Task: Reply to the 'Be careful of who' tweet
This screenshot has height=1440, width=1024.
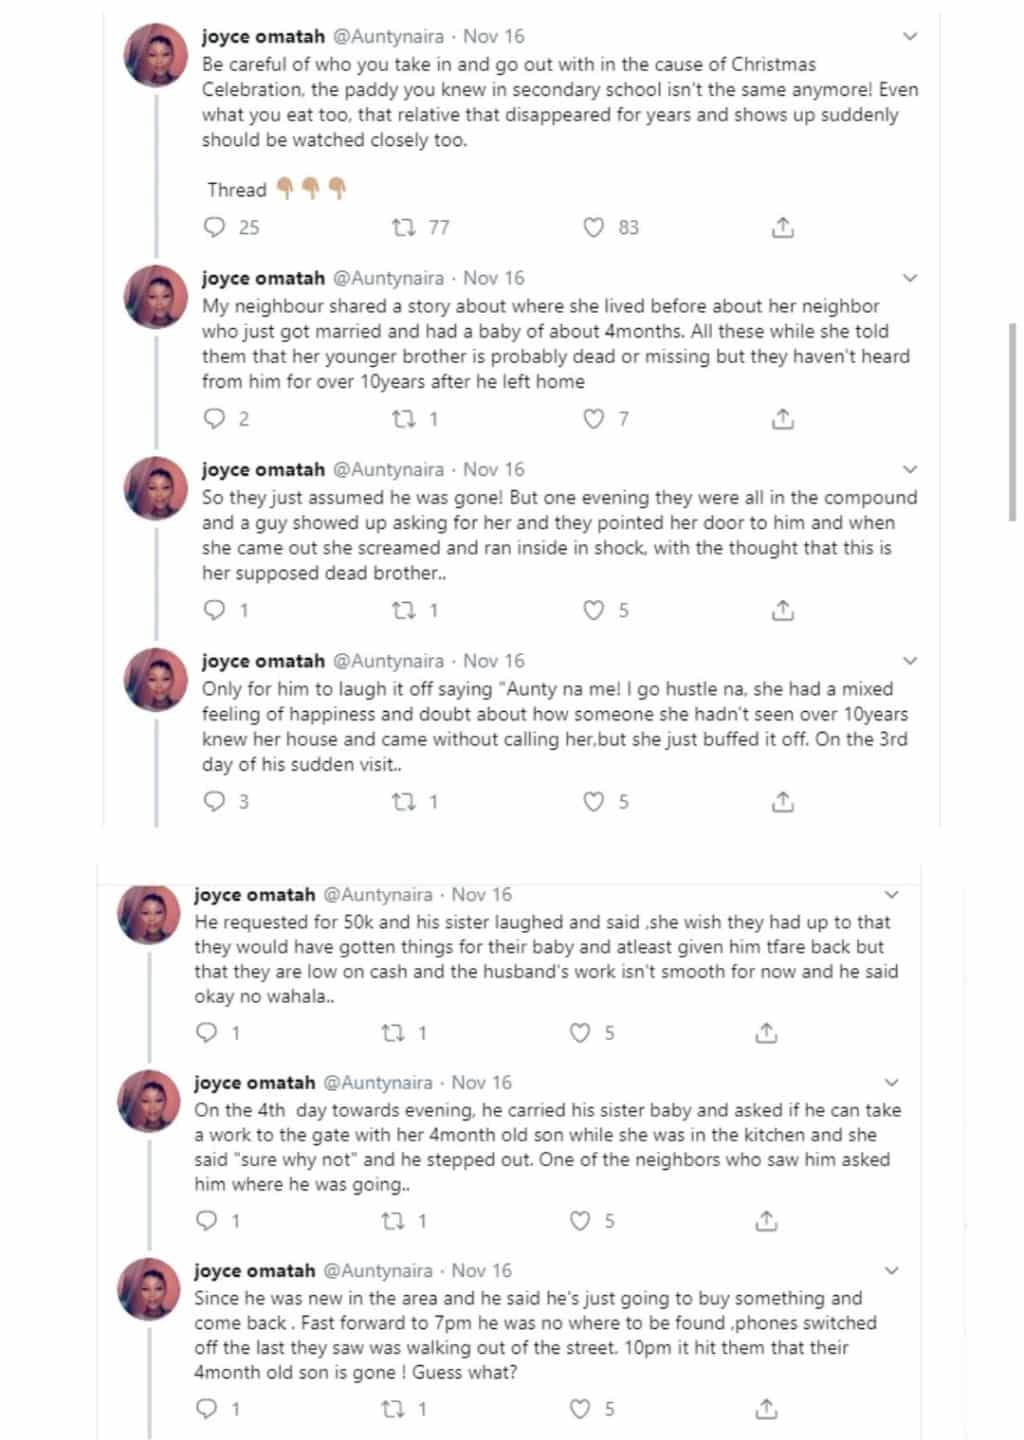Action: pos(215,228)
